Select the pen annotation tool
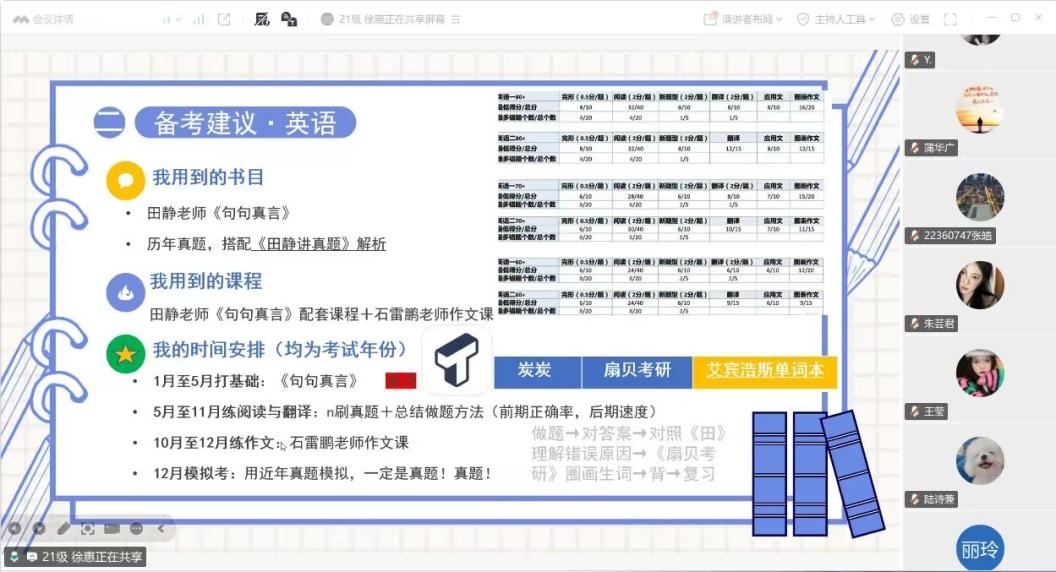 pos(64,528)
